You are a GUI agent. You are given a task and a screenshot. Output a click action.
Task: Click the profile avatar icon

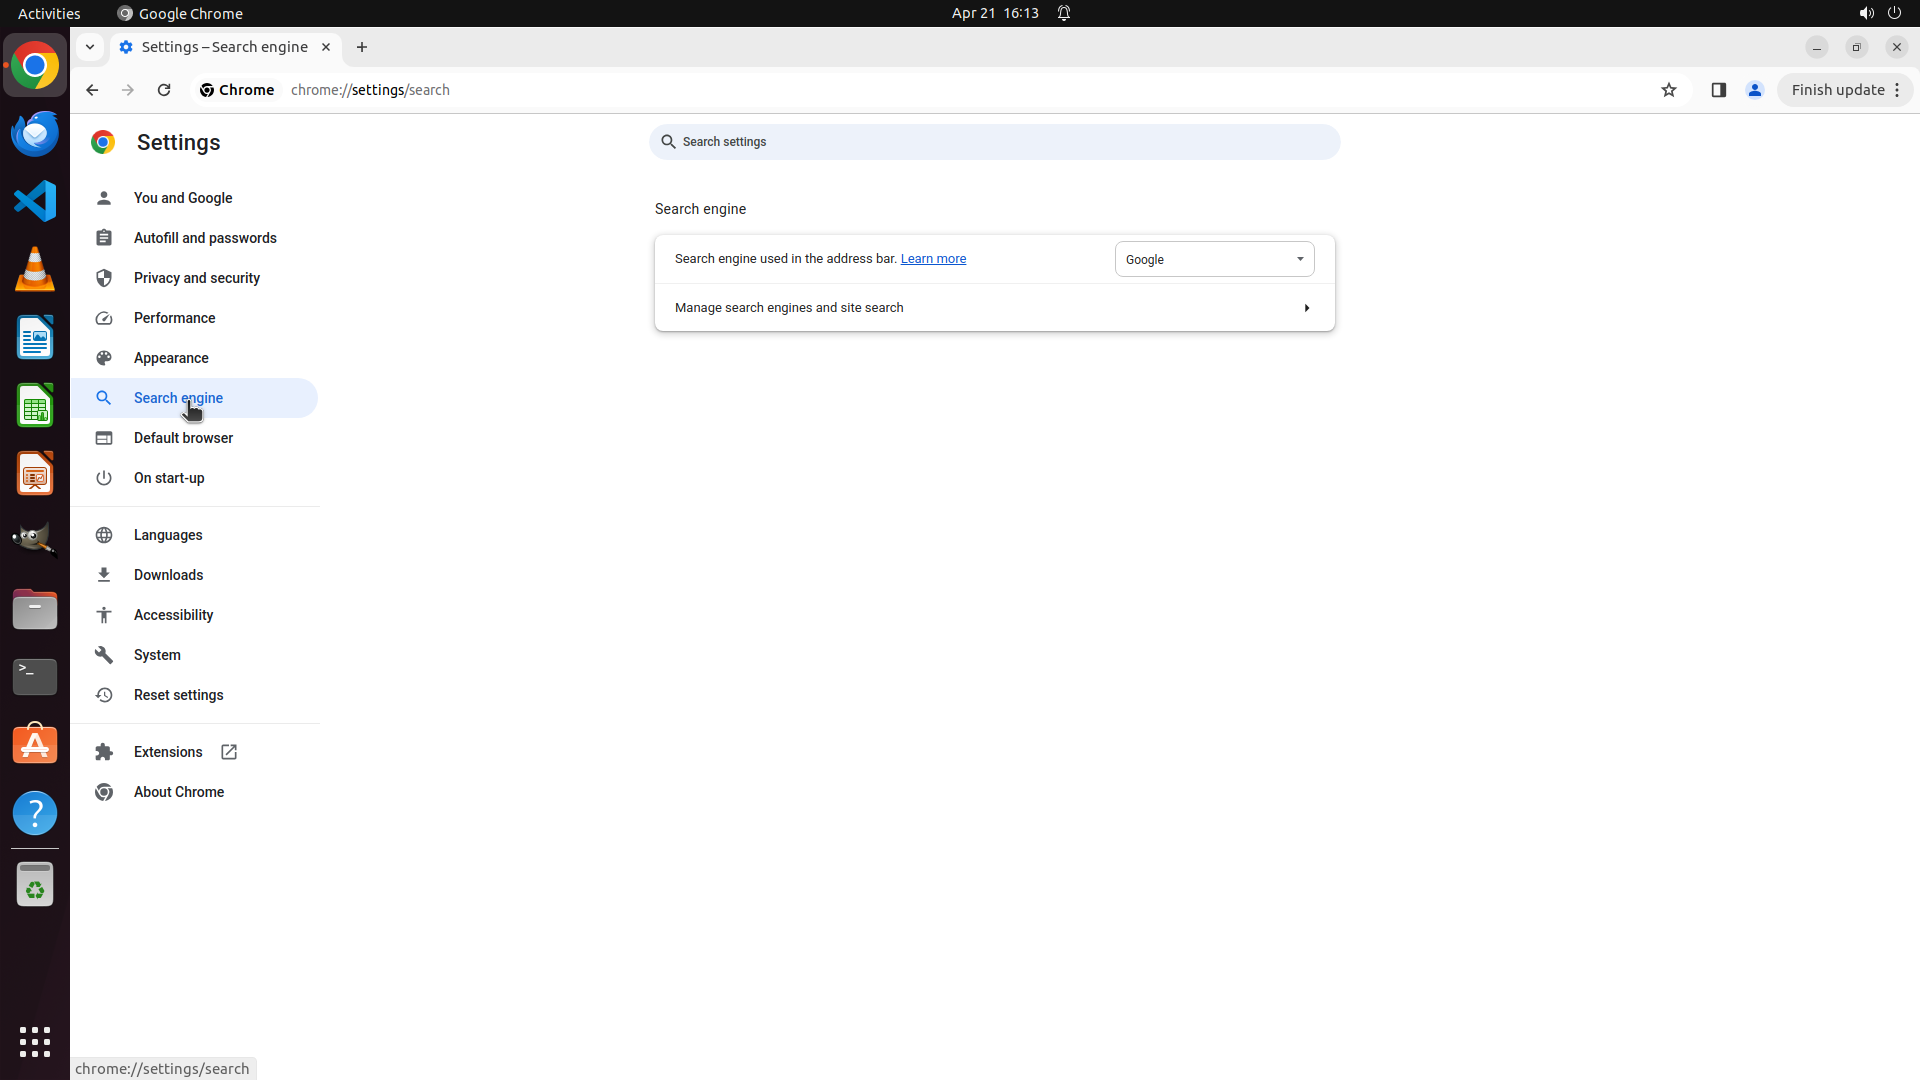[x=1754, y=90]
